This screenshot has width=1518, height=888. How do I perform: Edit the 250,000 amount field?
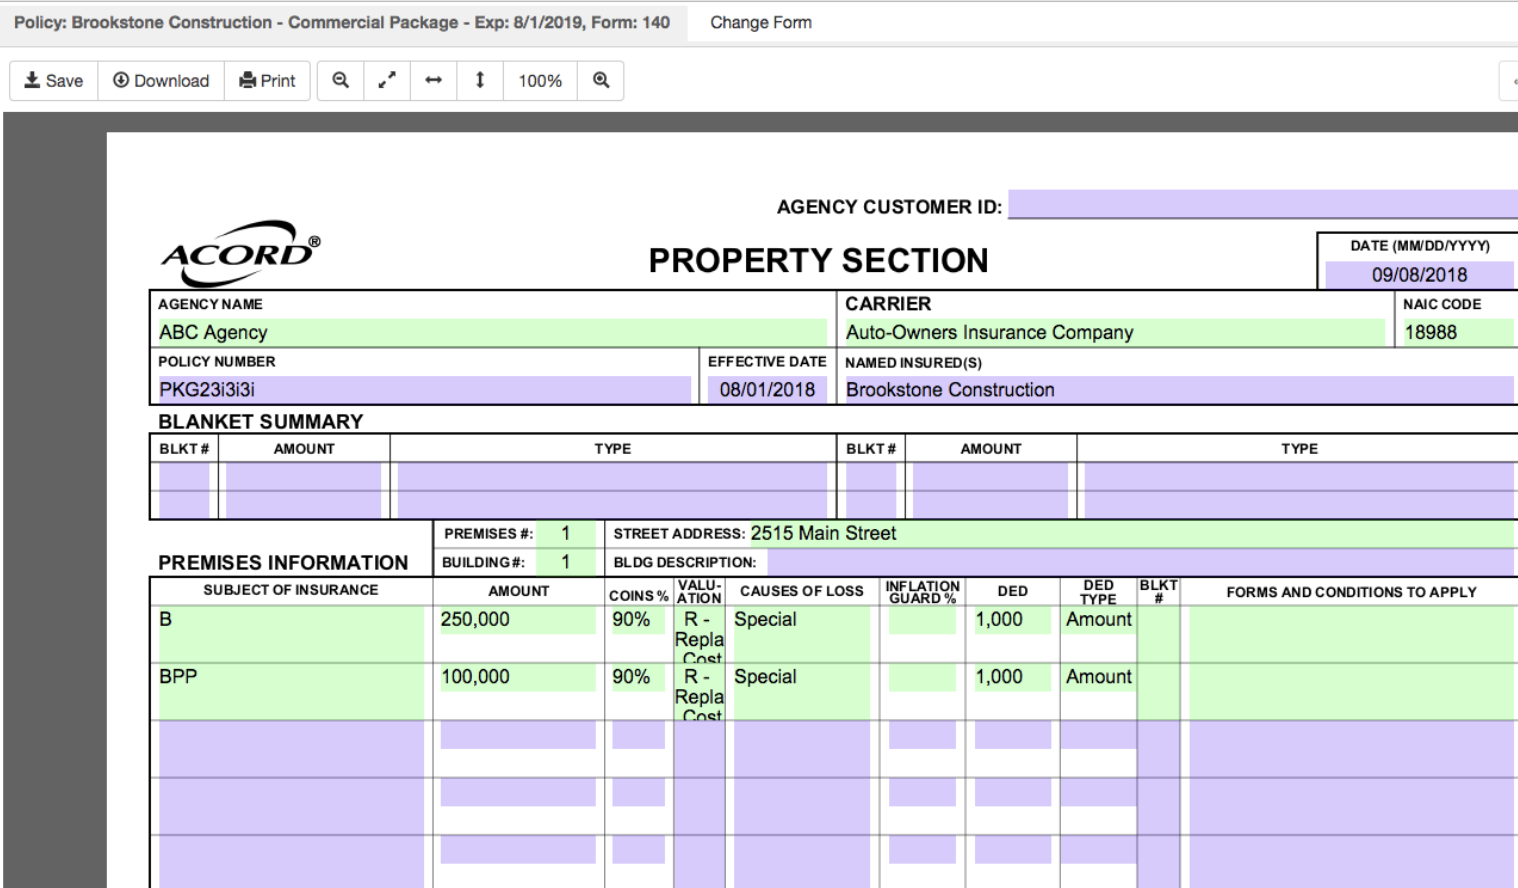click(518, 620)
